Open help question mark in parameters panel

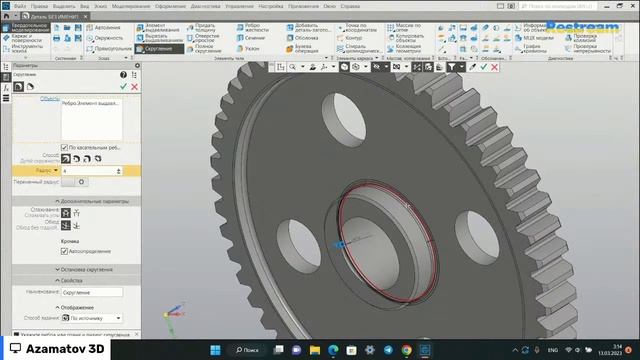click(123, 75)
